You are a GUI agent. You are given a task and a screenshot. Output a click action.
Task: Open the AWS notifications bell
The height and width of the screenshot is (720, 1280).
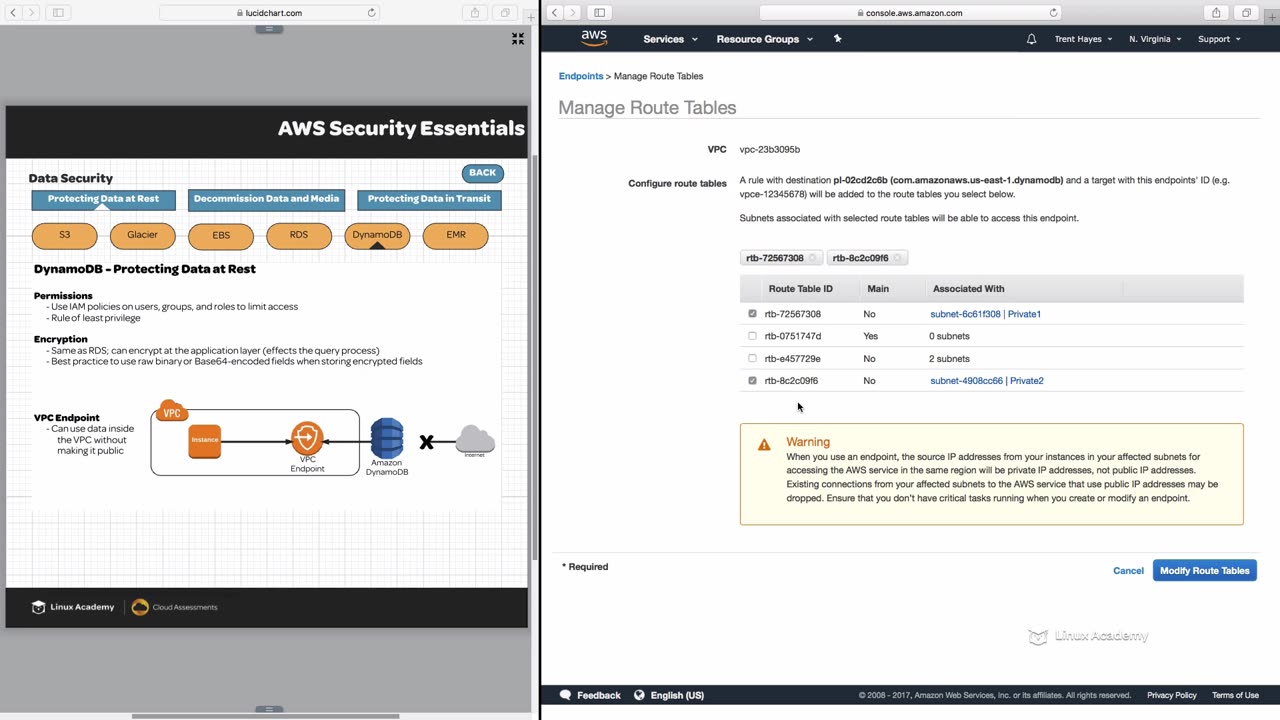(1031, 39)
